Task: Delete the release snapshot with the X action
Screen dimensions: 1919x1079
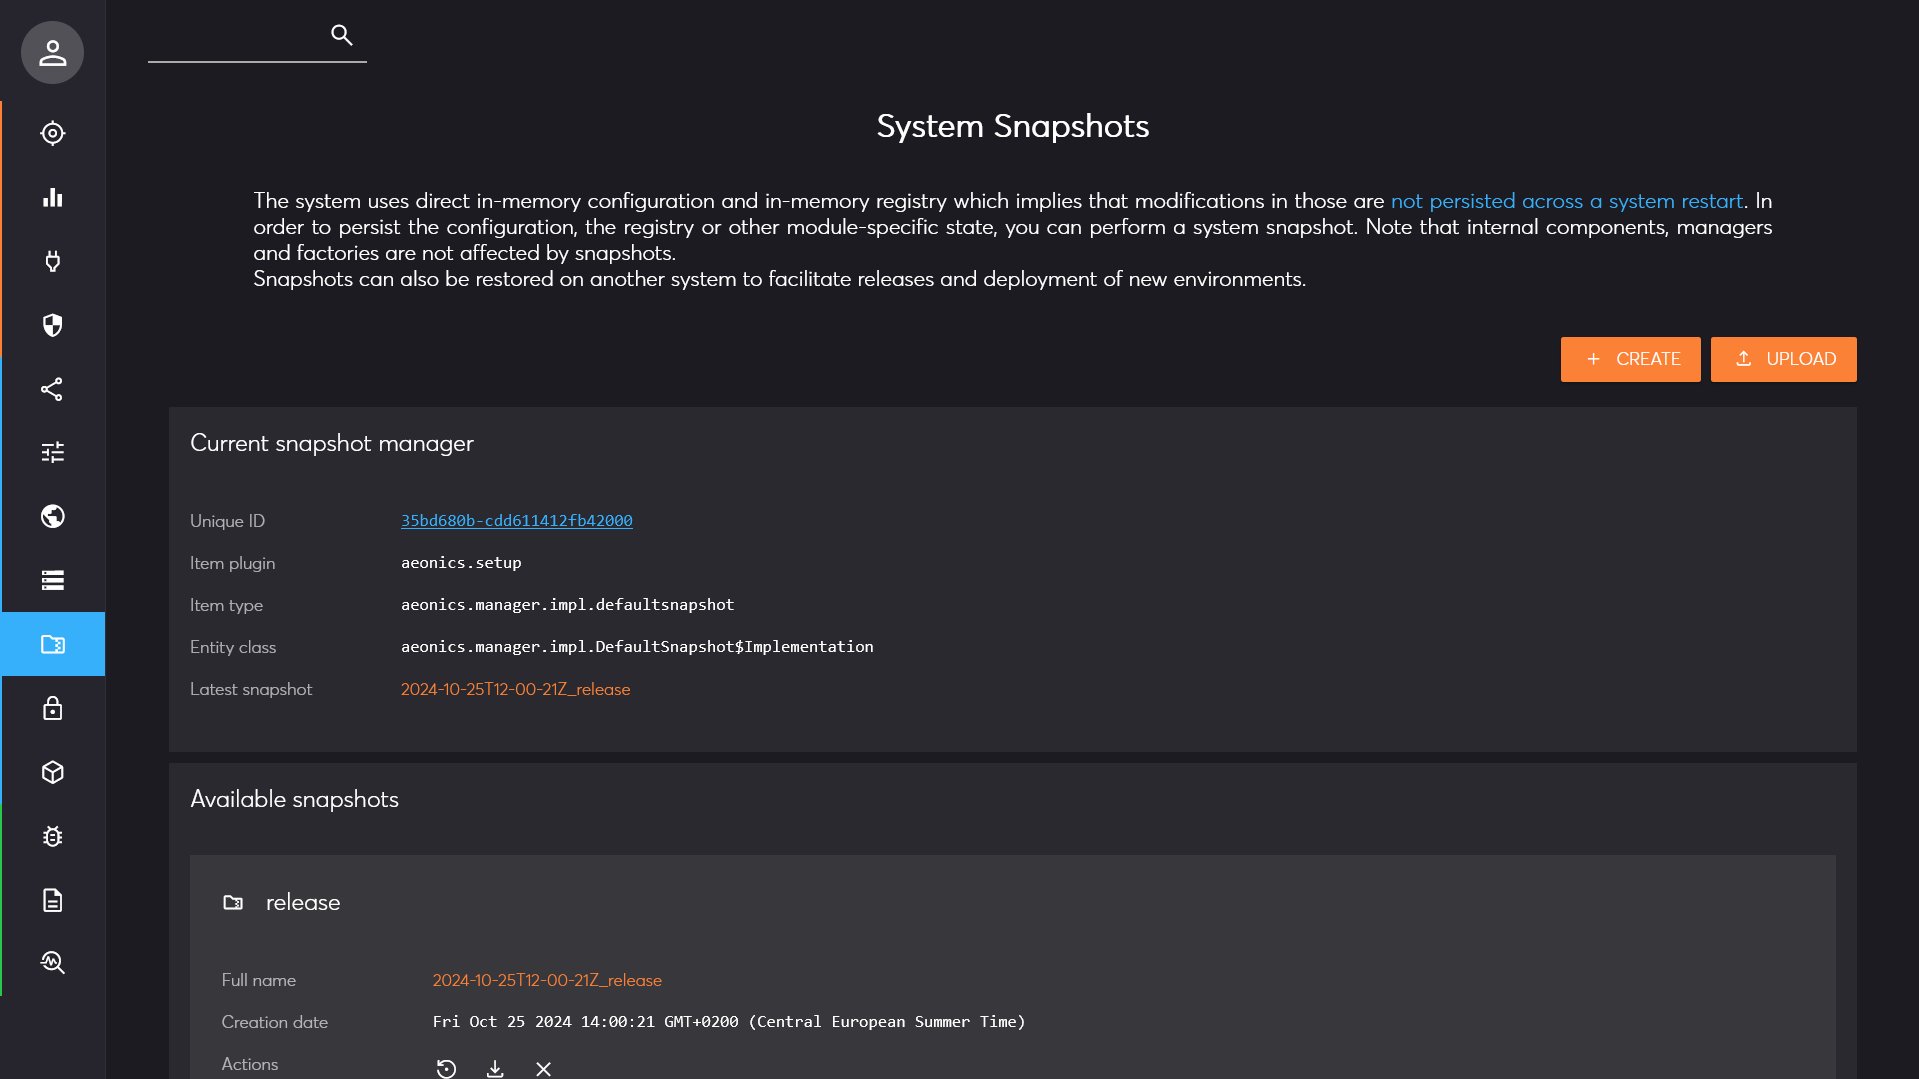Action: [543, 1068]
